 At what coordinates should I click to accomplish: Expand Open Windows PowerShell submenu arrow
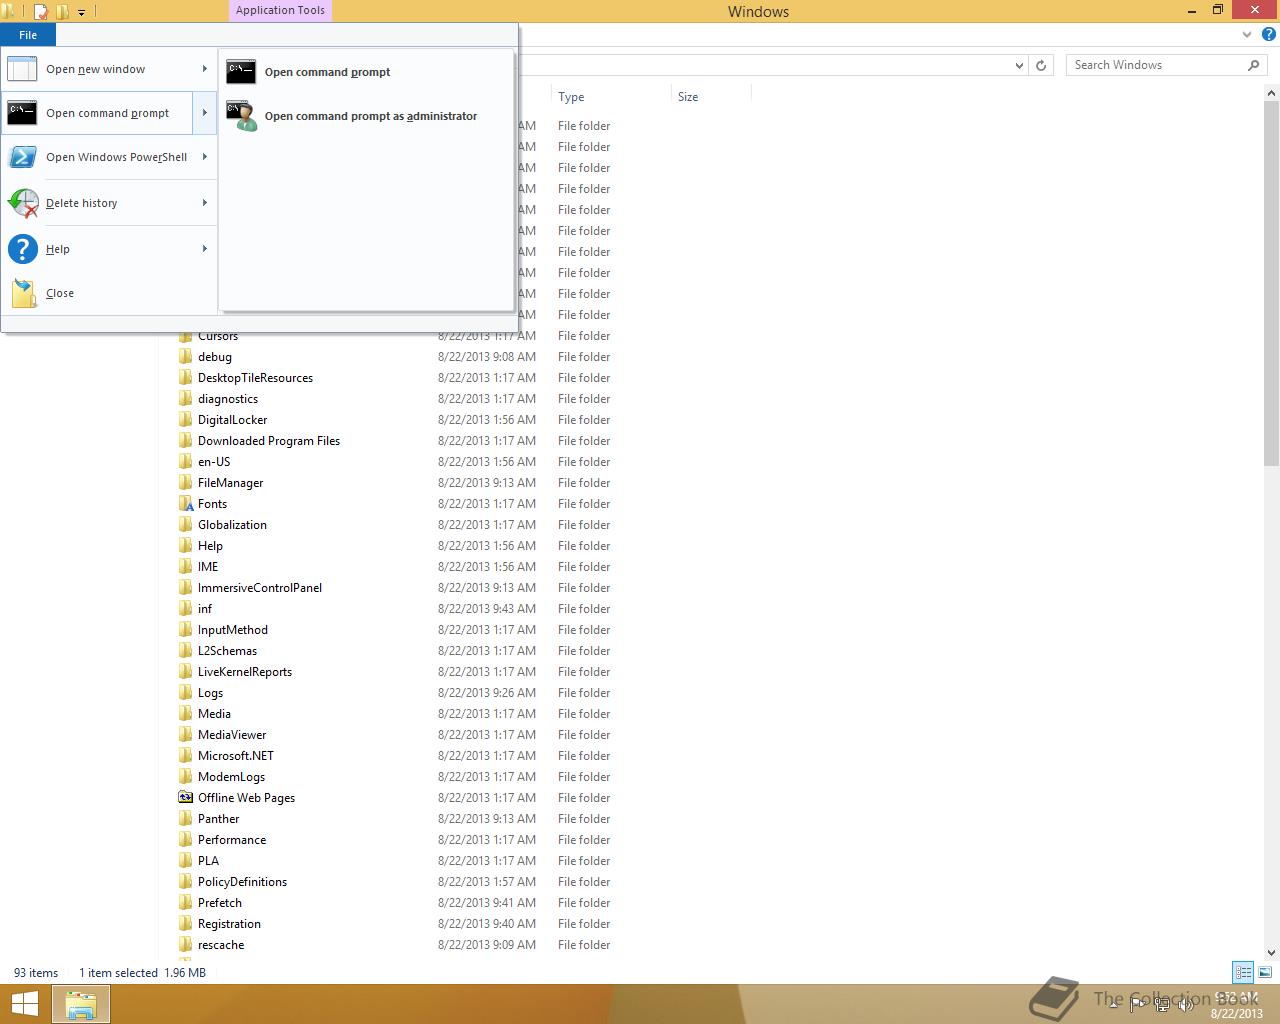pos(204,157)
